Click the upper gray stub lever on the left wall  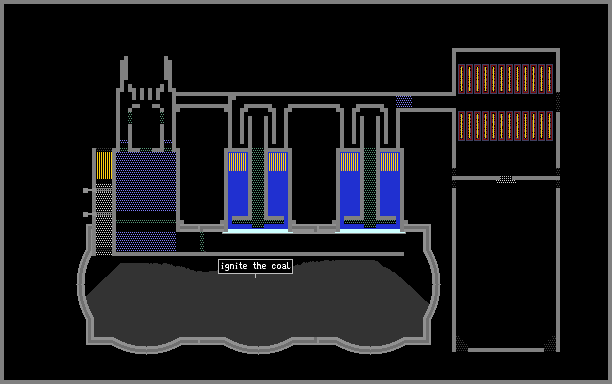click(88, 190)
